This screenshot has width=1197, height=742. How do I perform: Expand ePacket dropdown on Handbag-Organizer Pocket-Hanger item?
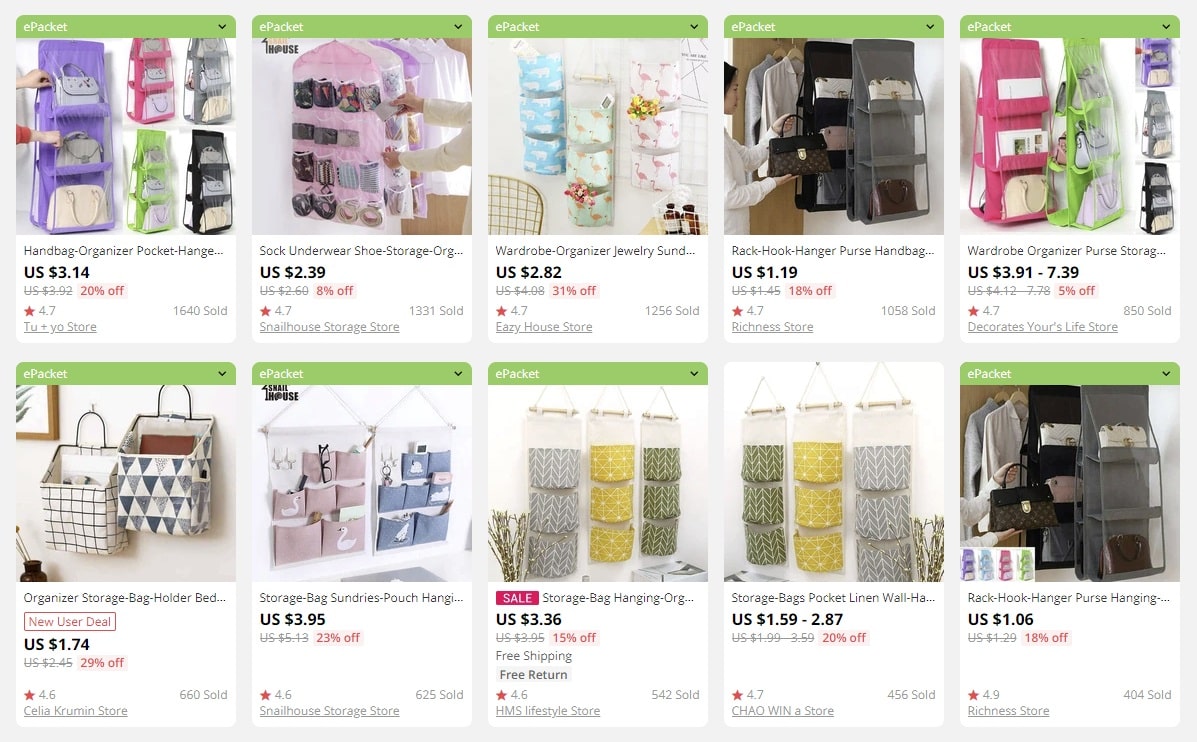coord(222,27)
